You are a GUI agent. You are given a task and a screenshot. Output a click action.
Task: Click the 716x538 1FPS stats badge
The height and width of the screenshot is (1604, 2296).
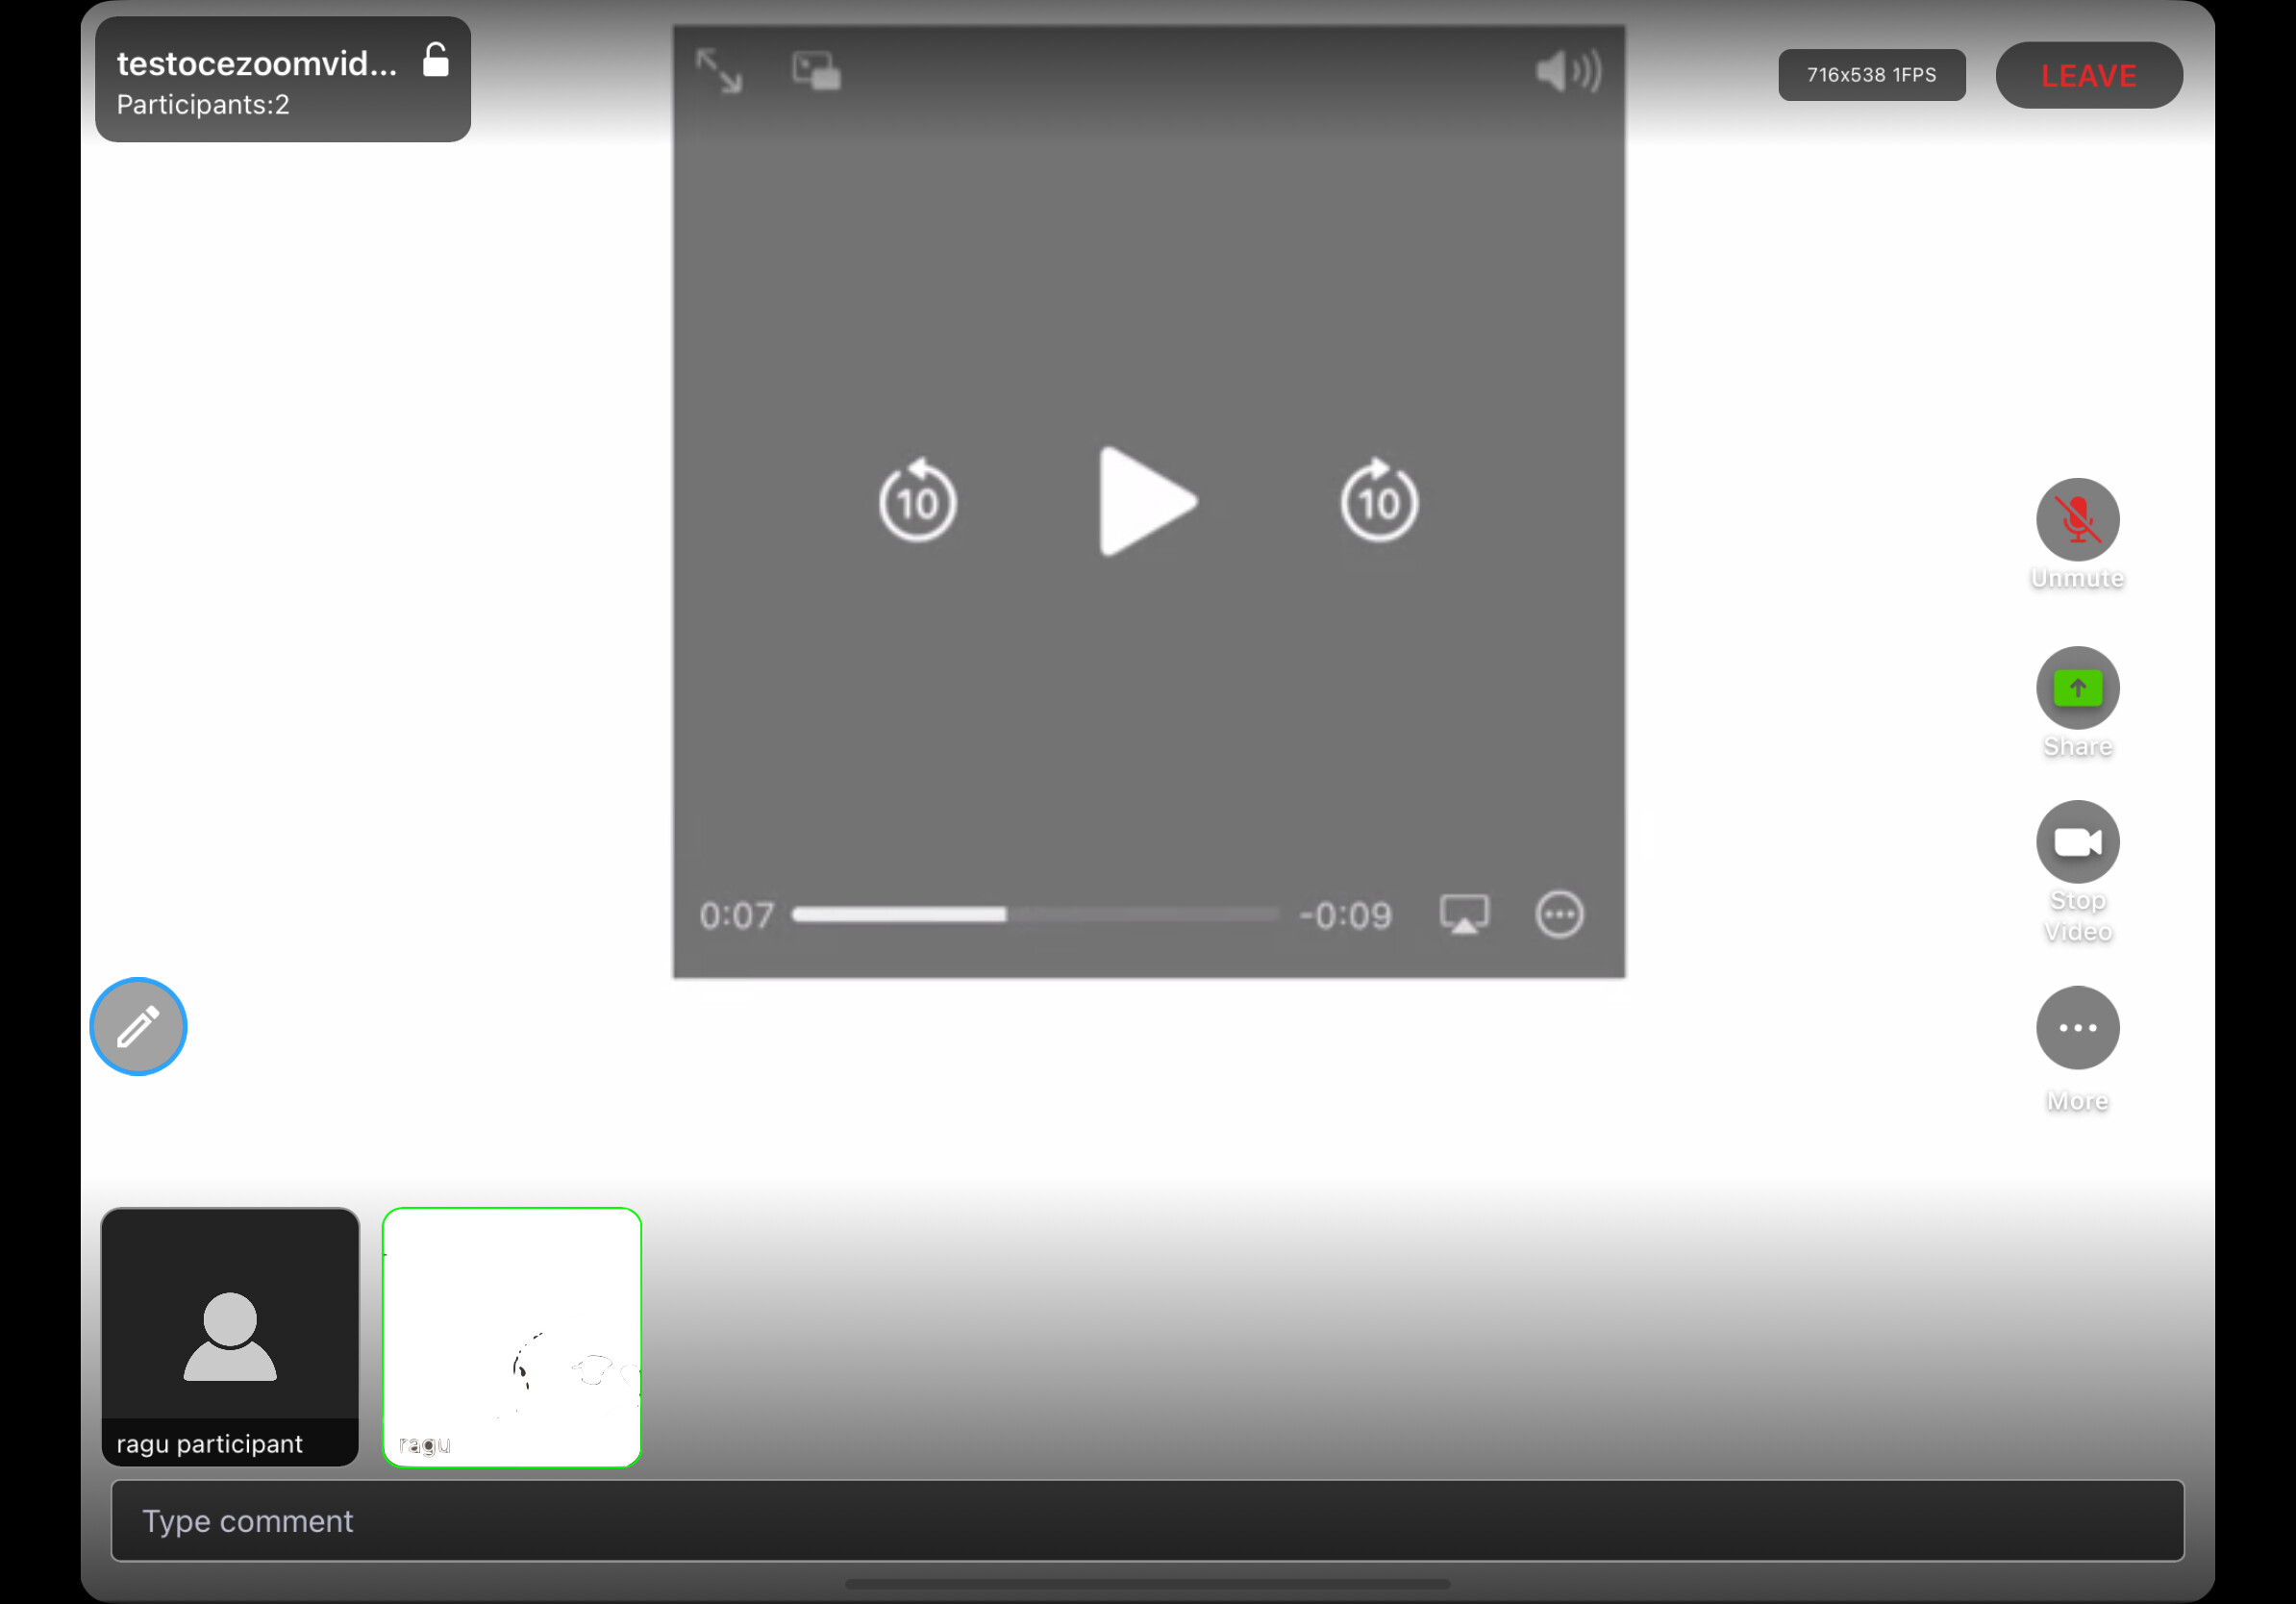click(x=1871, y=75)
